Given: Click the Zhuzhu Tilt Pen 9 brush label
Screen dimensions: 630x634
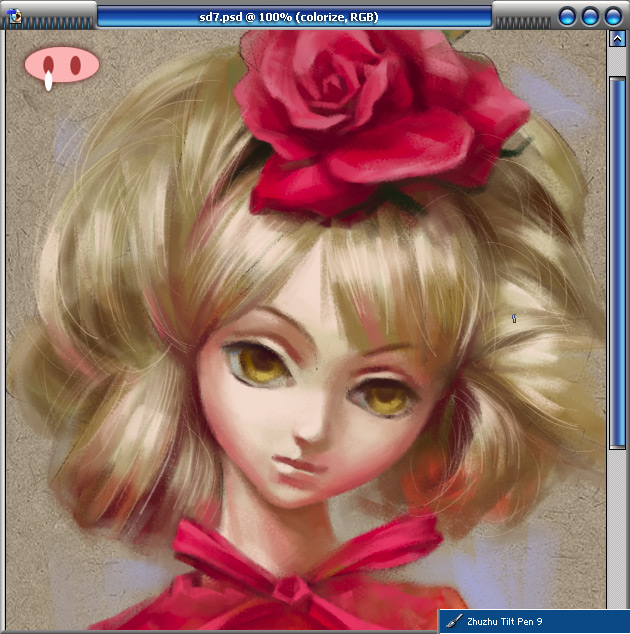Looking at the screenshot, I should [504, 621].
